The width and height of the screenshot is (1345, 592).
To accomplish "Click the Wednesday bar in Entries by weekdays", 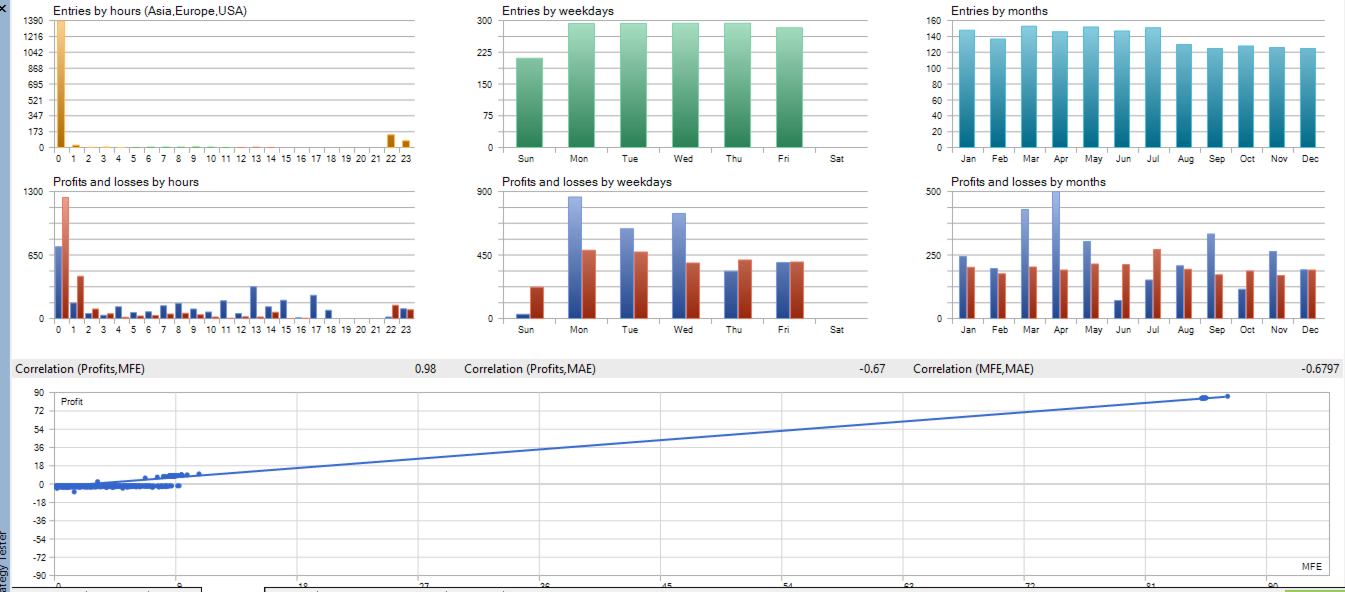I will tap(685, 85).
